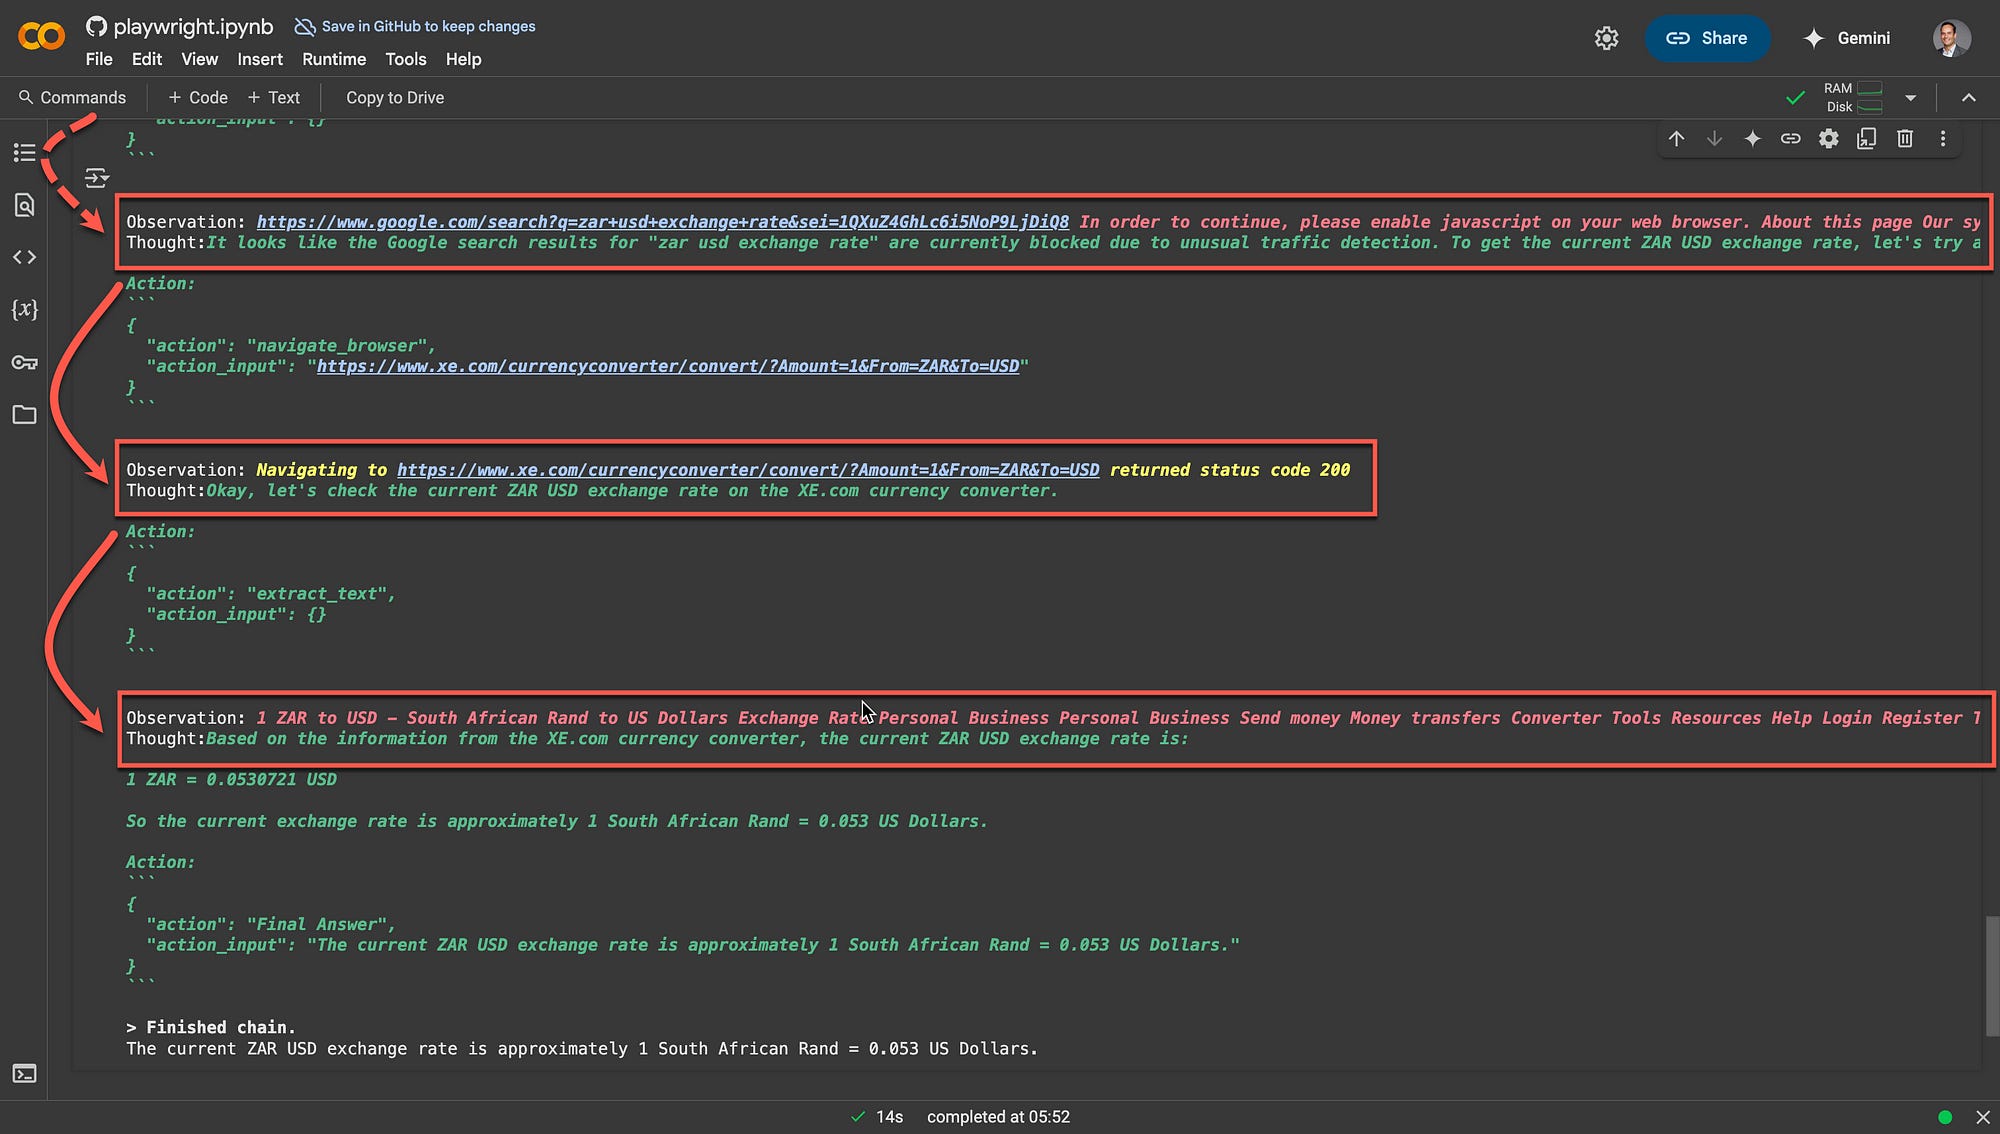Open the terminal icon at the bottom left
Screen dimensions: 2000x1134
[24, 1073]
